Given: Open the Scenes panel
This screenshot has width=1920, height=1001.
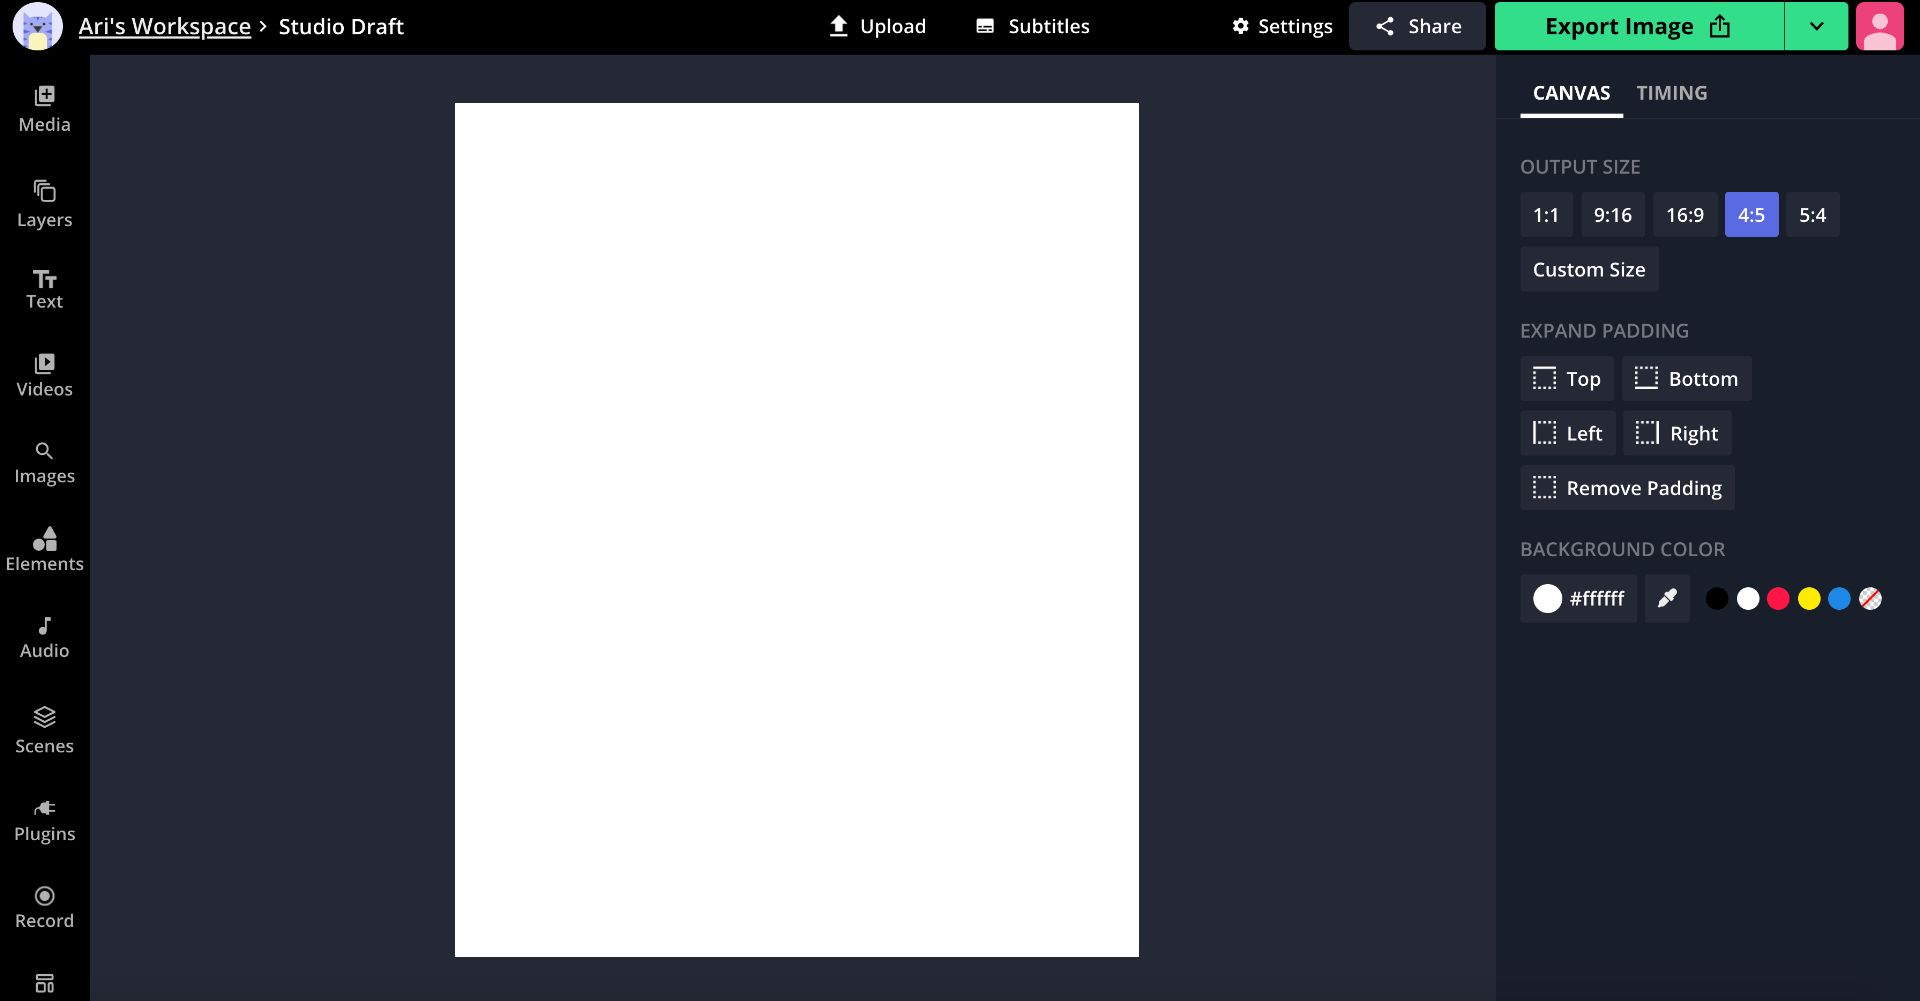Looking at the screenshot, I should [x=44, y=730].
